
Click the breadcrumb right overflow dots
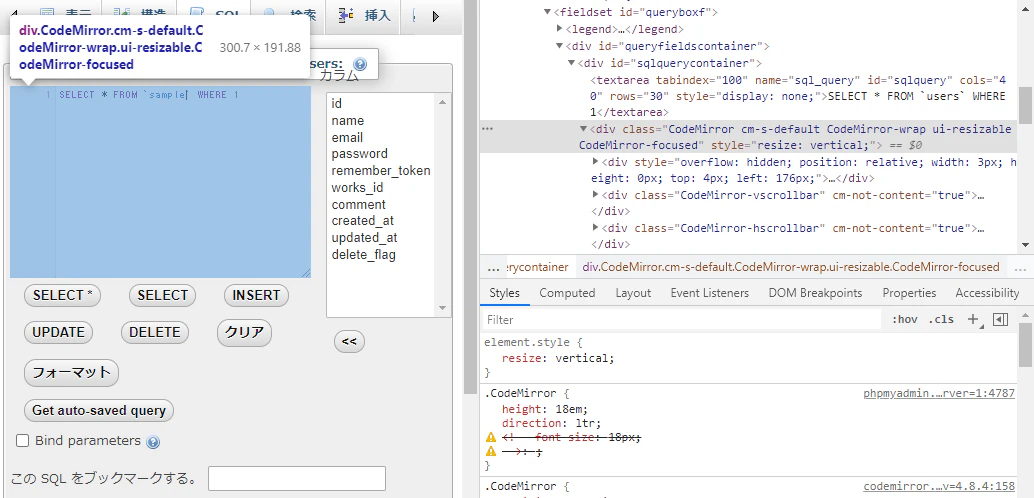(x=1020, y=268)
